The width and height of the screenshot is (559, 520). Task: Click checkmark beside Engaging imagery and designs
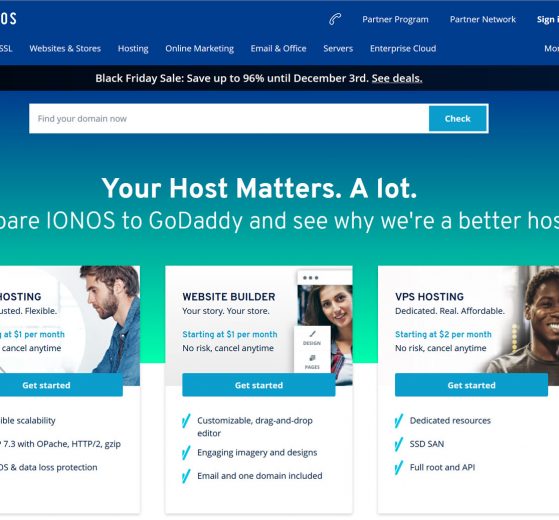tap(186, 453)
